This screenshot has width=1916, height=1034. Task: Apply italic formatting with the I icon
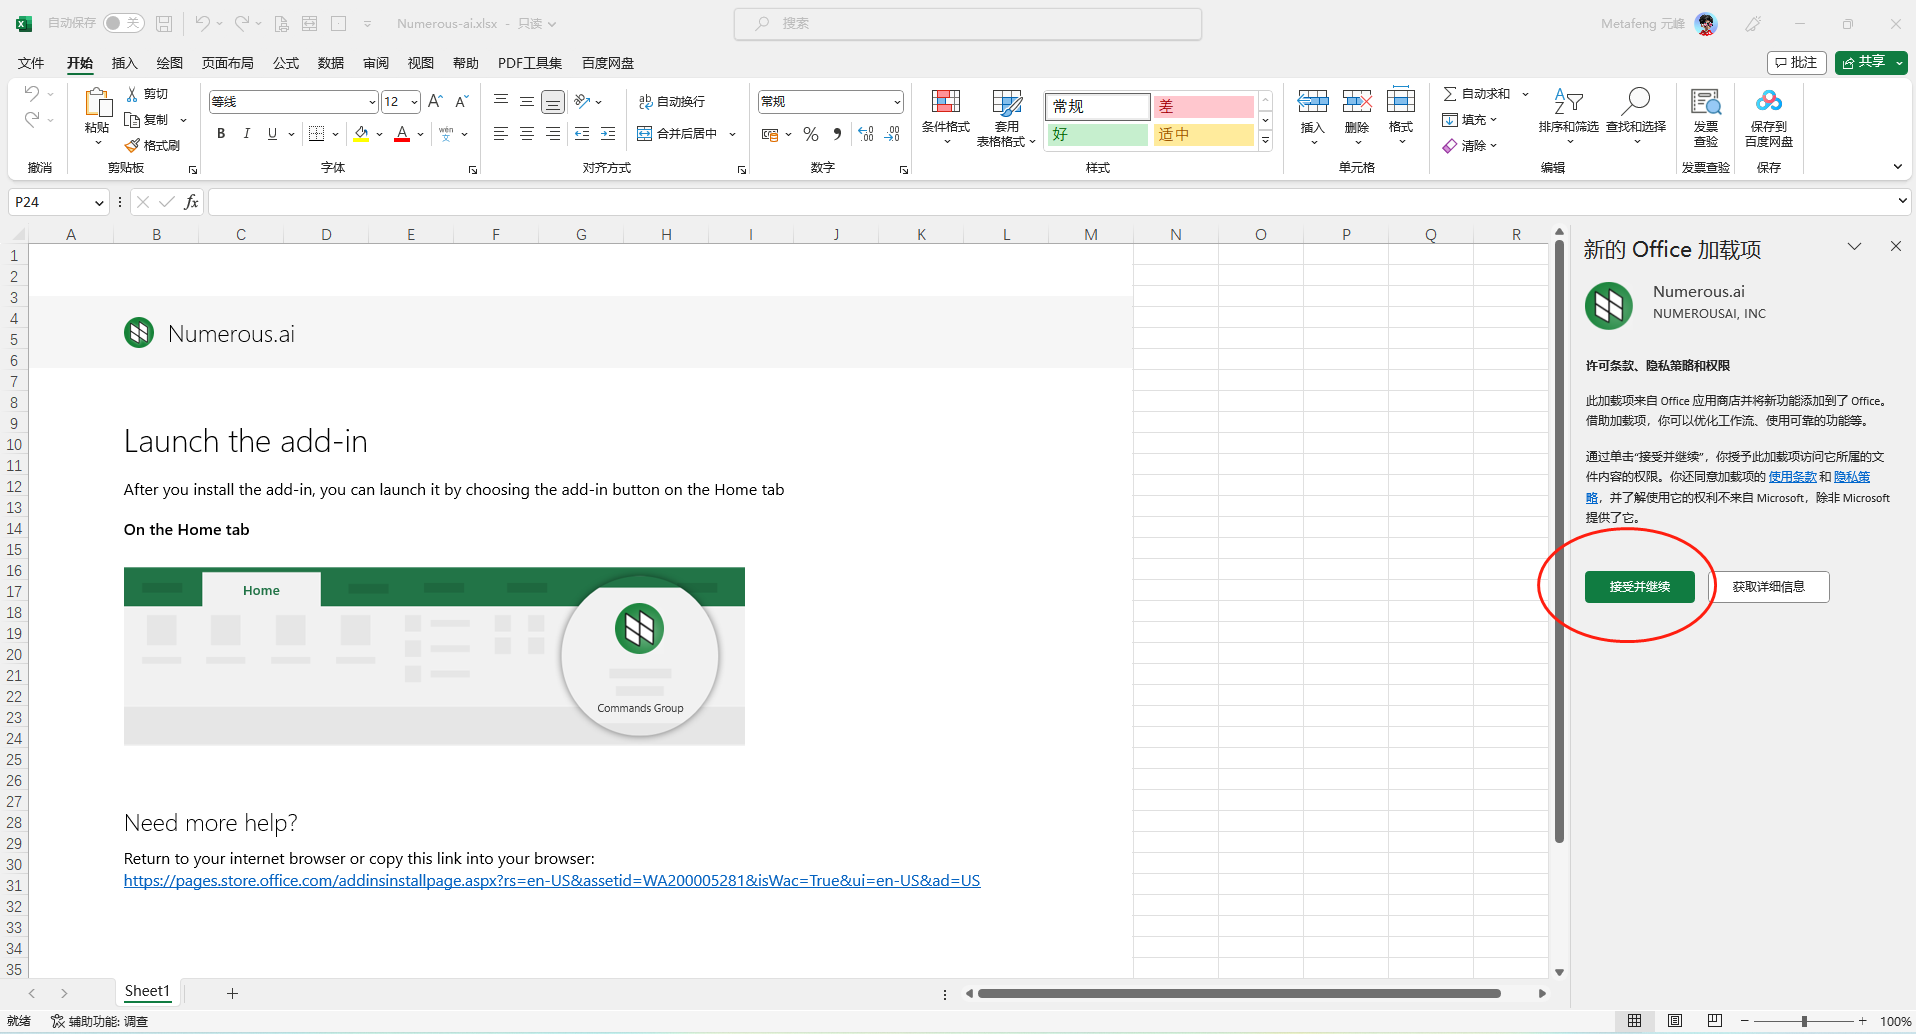tap(246, 133)
